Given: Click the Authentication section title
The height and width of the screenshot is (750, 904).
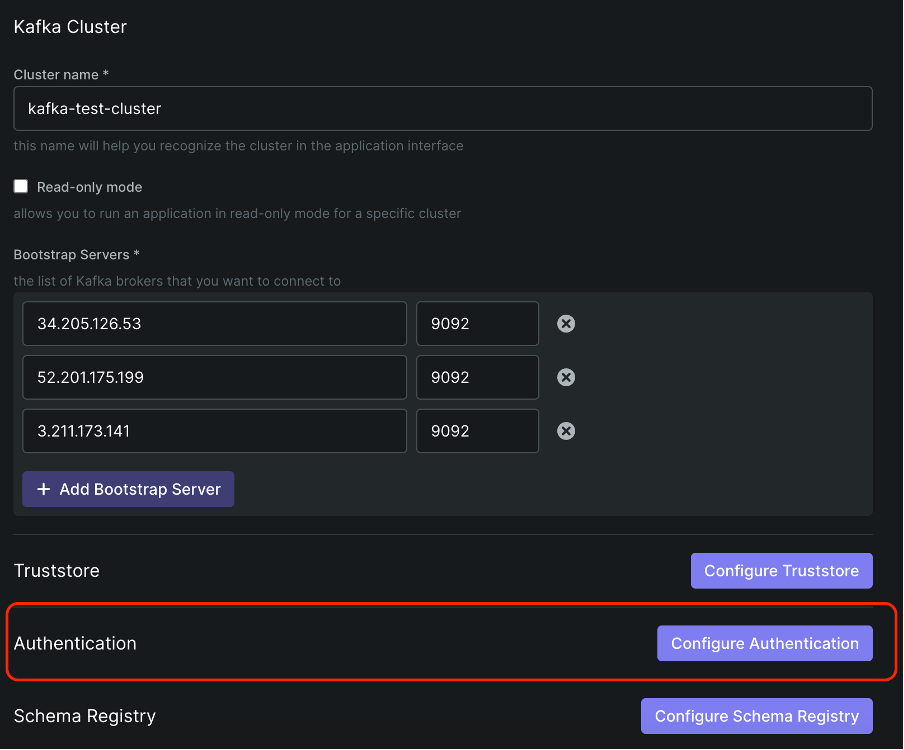Looking at the screenshot, I should (x=75, y=643).
